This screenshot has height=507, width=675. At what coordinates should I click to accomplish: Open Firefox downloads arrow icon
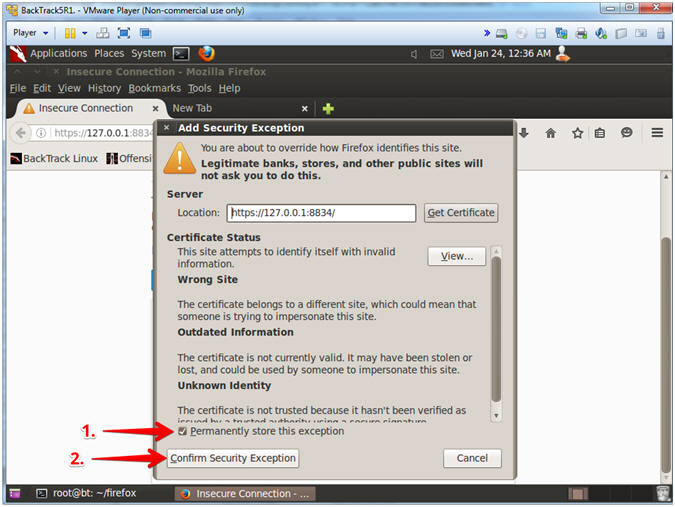pos(523,133)
